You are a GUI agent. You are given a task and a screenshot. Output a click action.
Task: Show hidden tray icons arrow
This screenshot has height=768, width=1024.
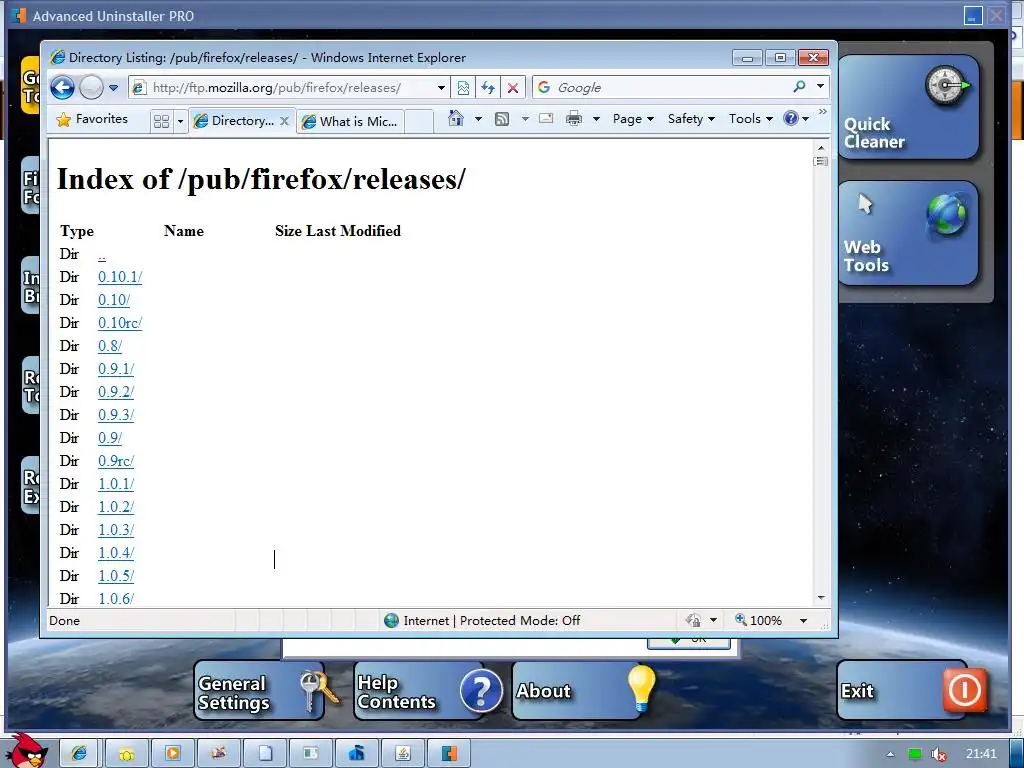pyautogui.click(x=890, y=754)
